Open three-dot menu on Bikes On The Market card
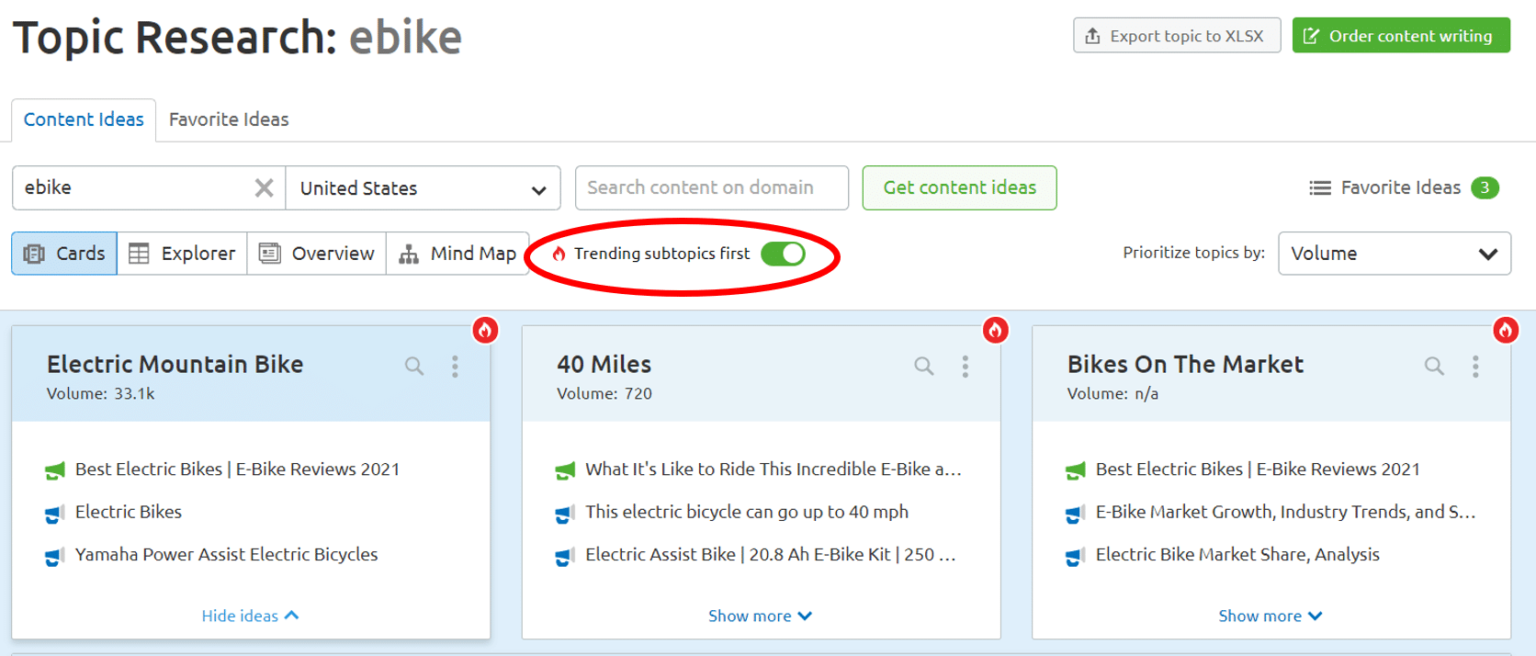 (x=1475, y=366)
